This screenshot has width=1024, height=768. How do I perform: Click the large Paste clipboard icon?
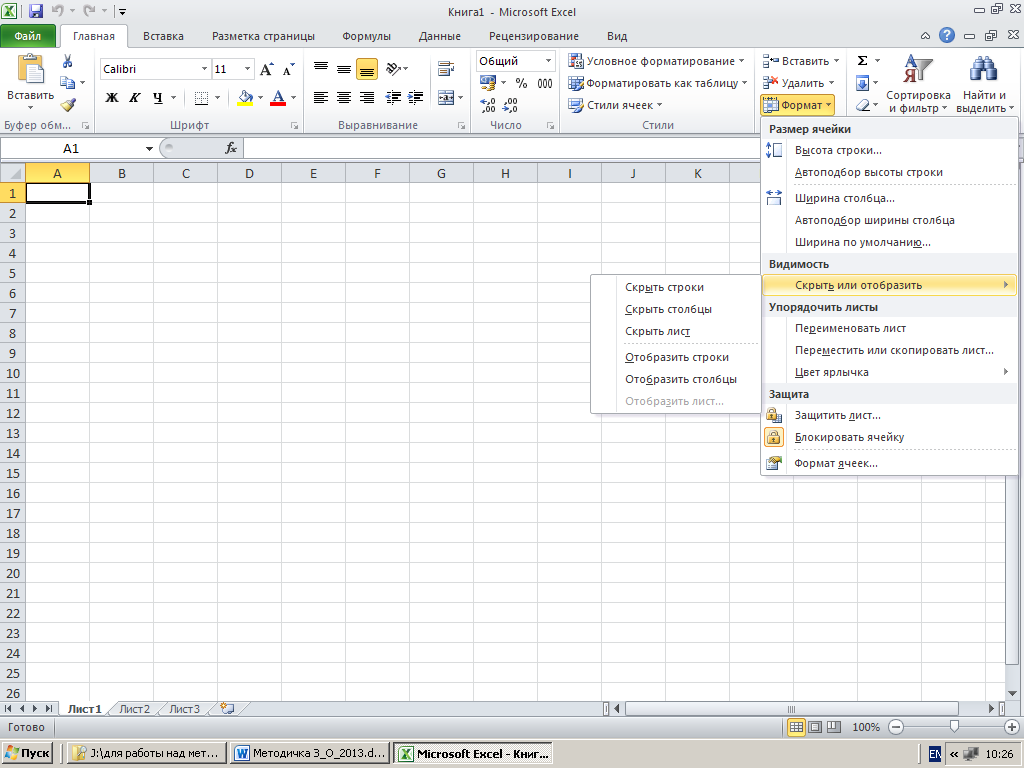(x=30, y=69)
